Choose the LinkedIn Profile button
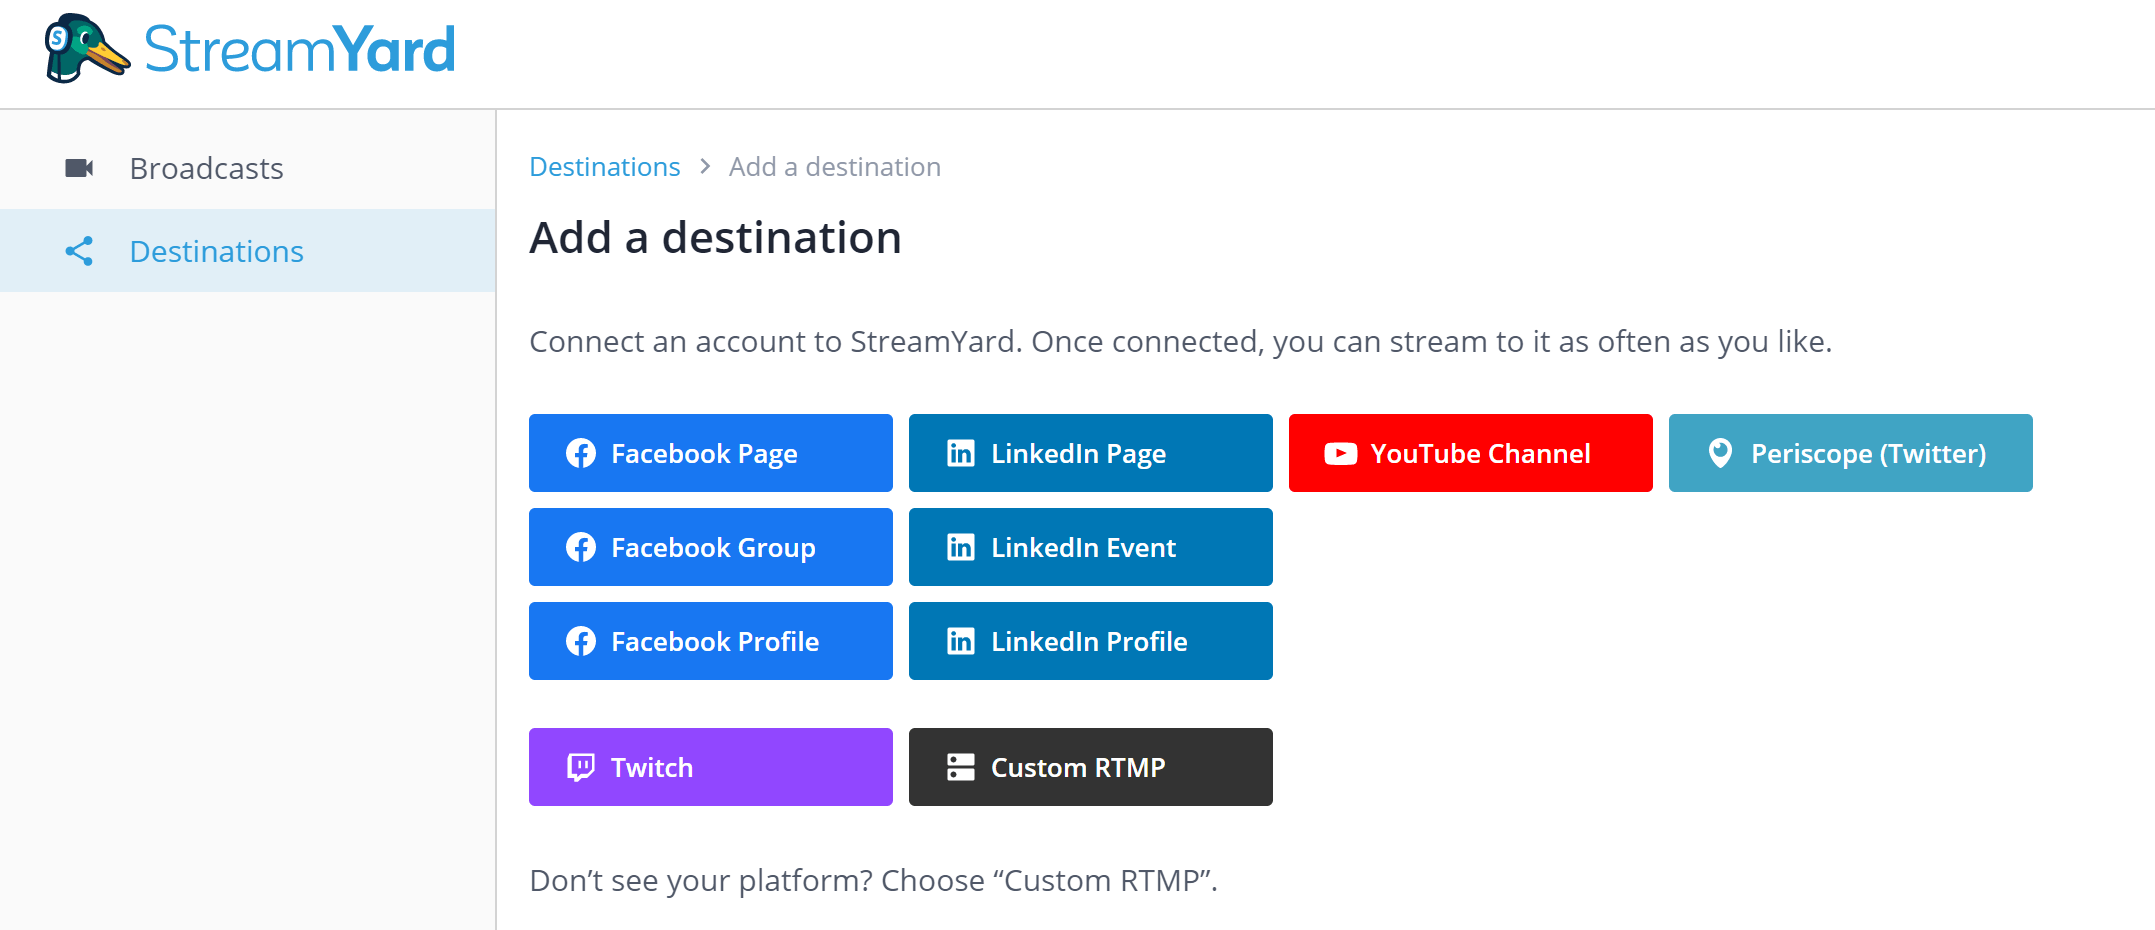Screen dimensions: 2155x930 click(1091, 641)
